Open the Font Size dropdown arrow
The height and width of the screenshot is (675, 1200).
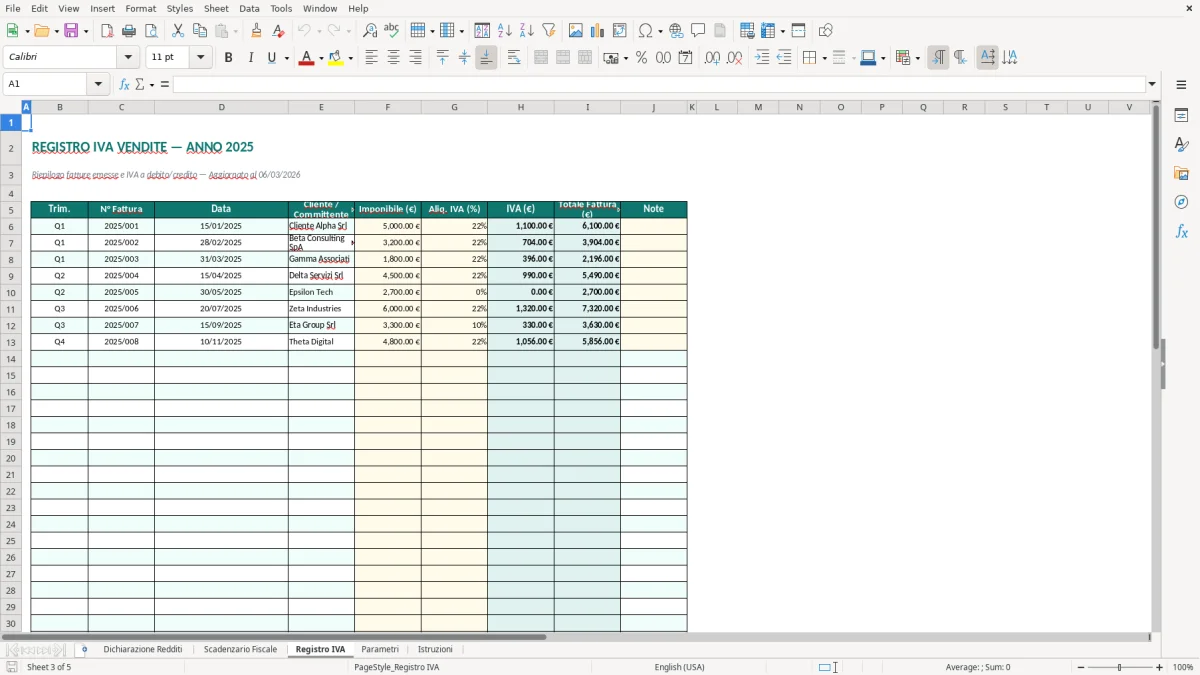[200, 57]
